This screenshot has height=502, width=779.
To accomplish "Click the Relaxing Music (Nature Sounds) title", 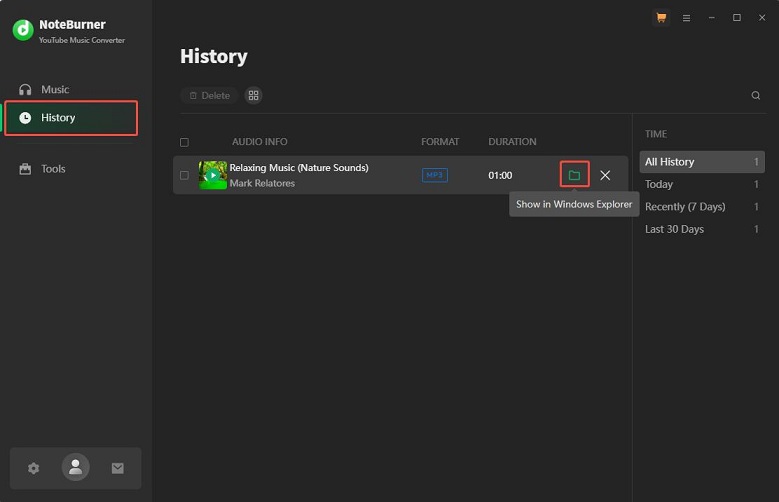I will [299, 168].
